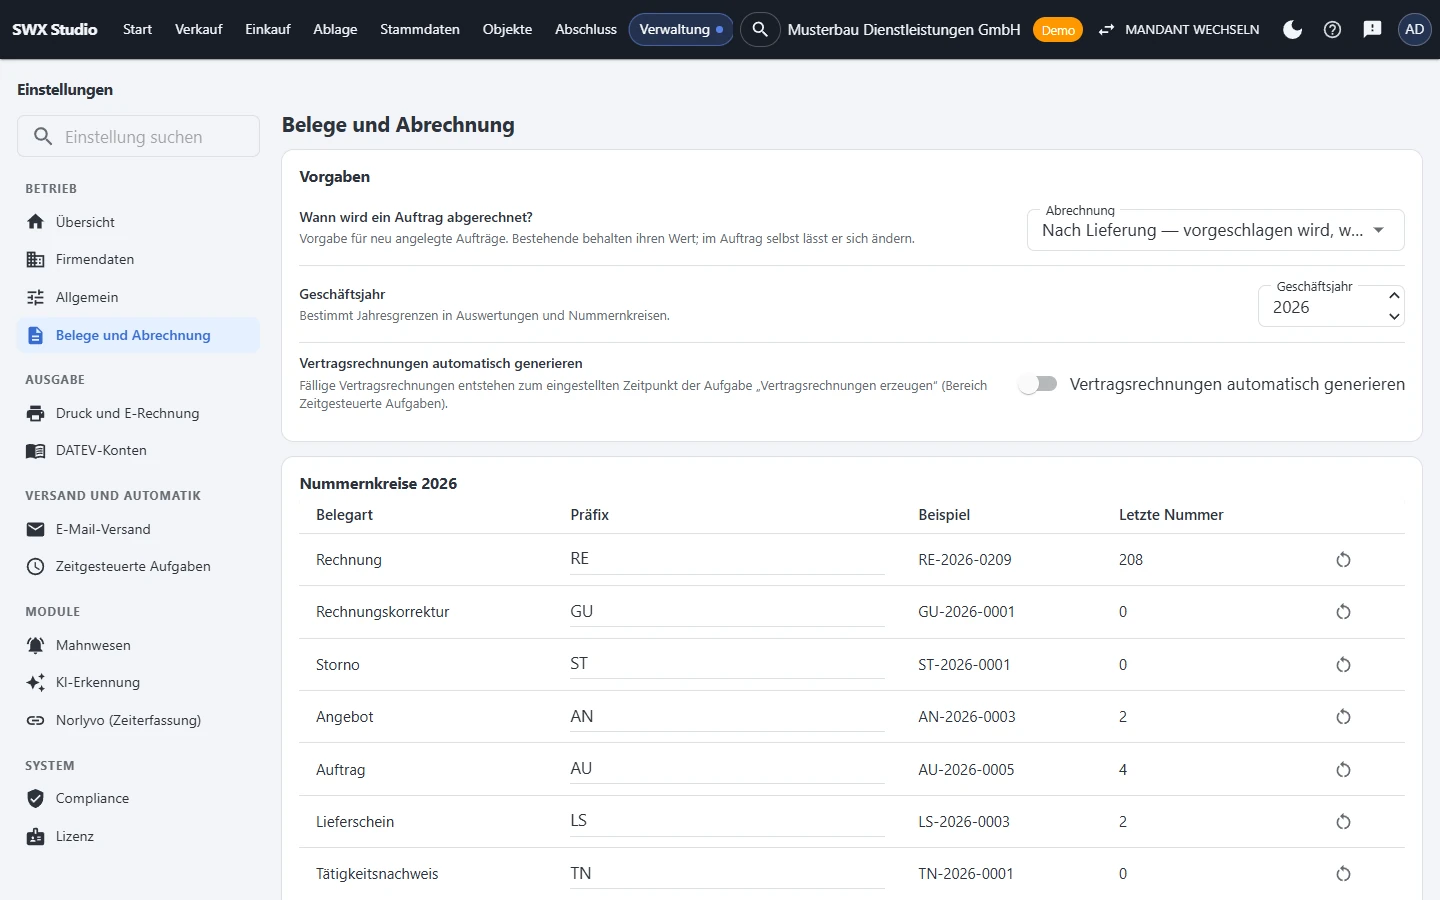This screenshot has width=1440, height=900.
Task: Toggle Vertragsrechnungen automatisch generieren switch
Action: click(1038, 384)
